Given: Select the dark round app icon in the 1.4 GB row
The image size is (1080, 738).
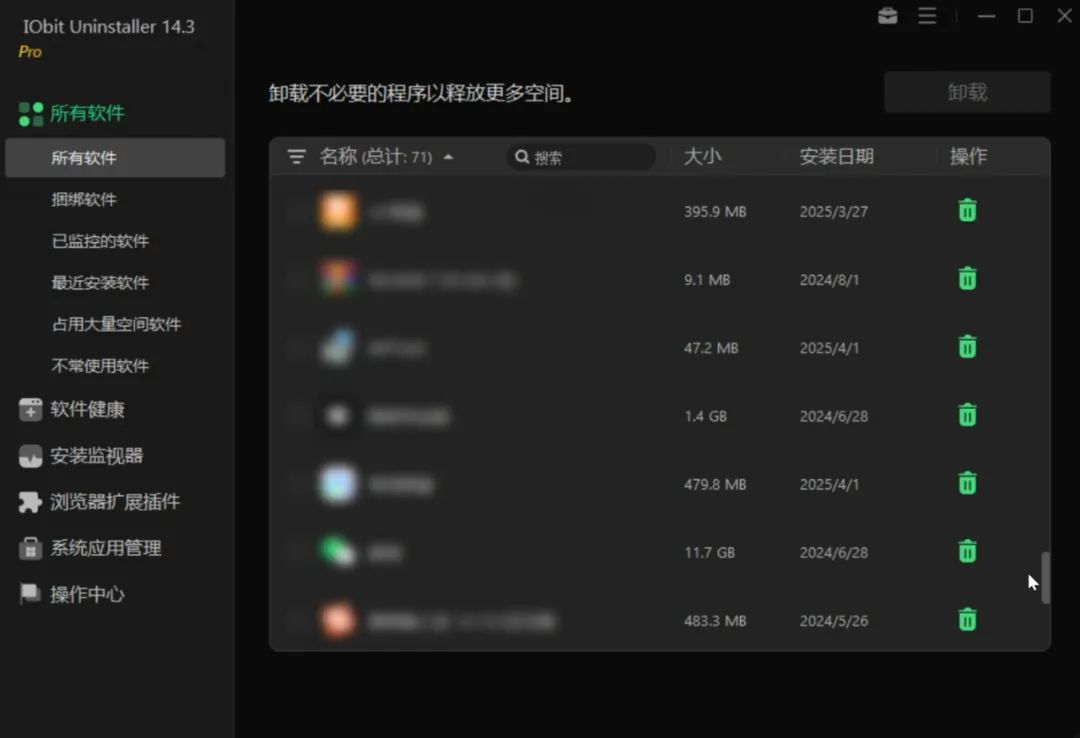Looking at the screenshot, I should coord(338,416).
